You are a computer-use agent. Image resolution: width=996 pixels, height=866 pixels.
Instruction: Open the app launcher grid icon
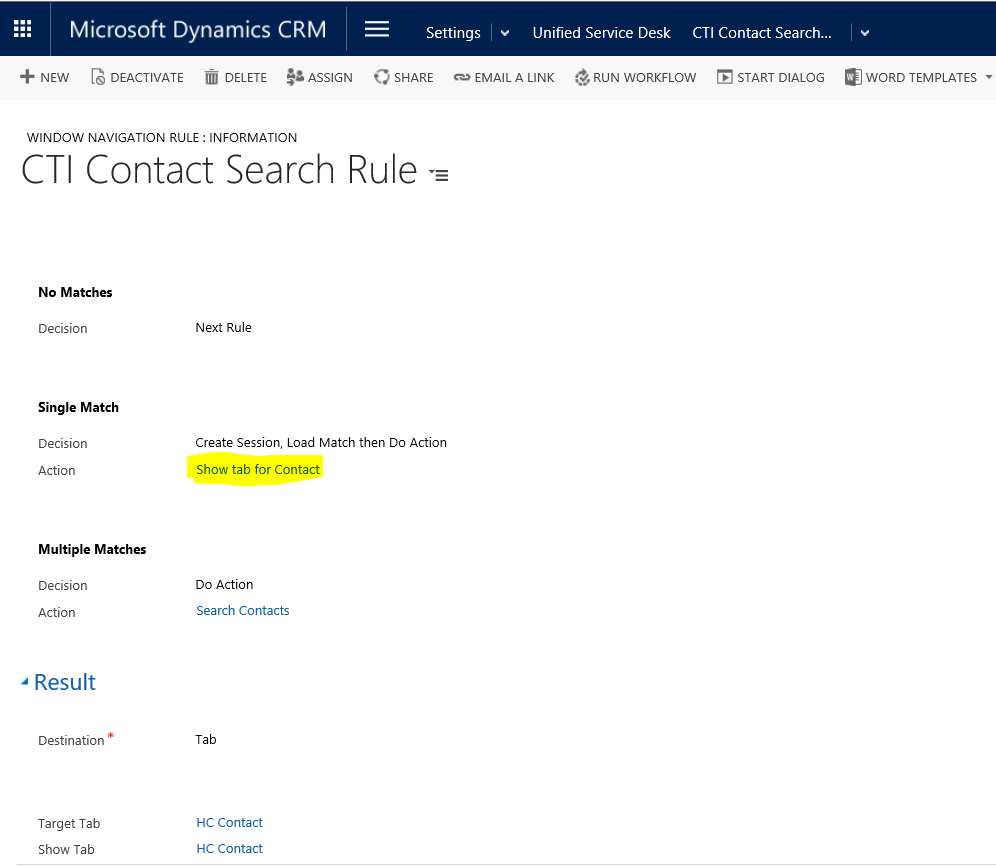coord(22,30)
